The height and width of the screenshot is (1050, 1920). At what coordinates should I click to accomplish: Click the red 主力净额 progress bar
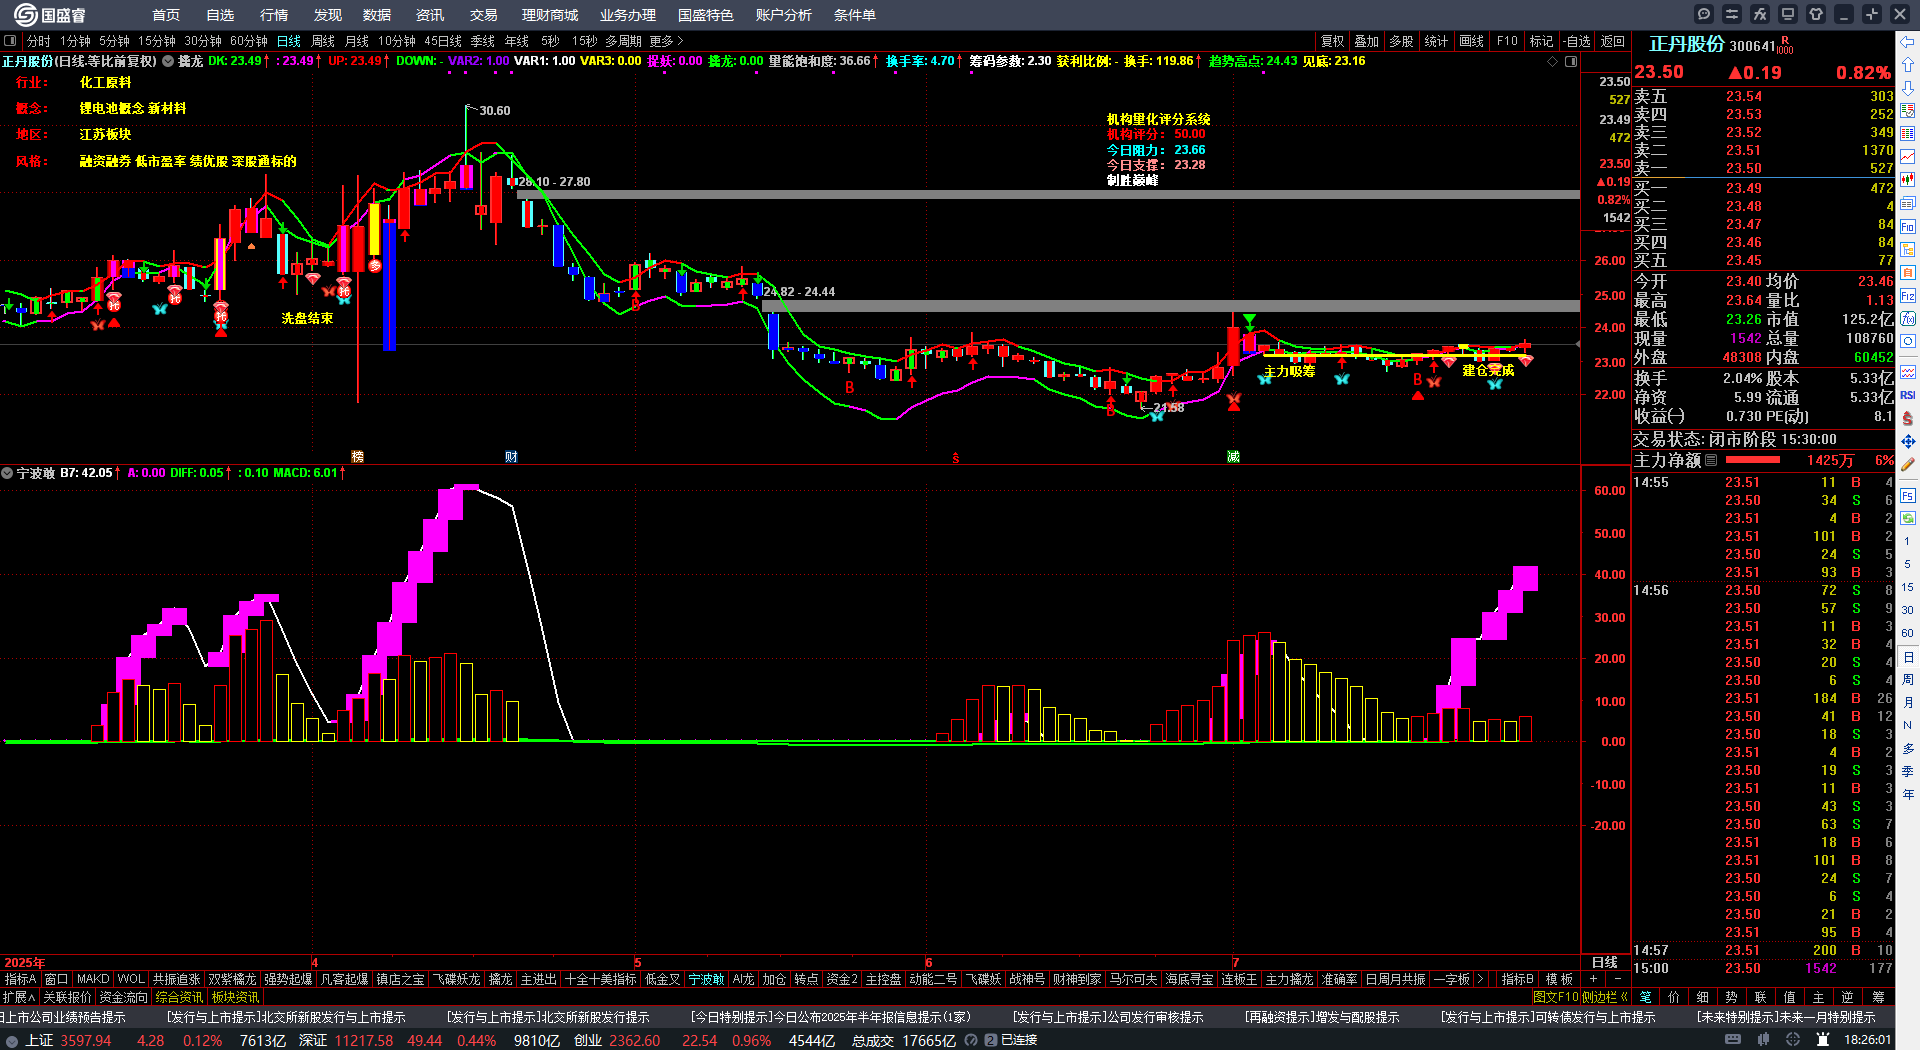(1753, 460)
